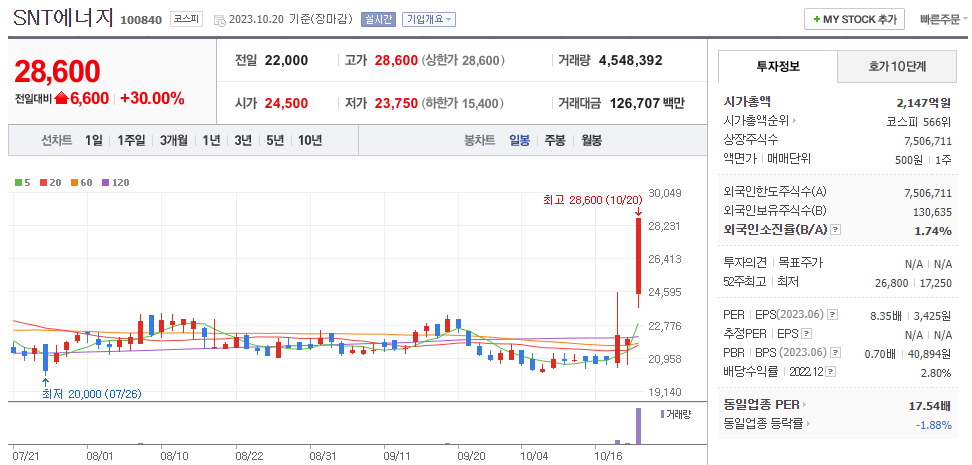Click the 상한가 28,600 limit text

point(462,61)
